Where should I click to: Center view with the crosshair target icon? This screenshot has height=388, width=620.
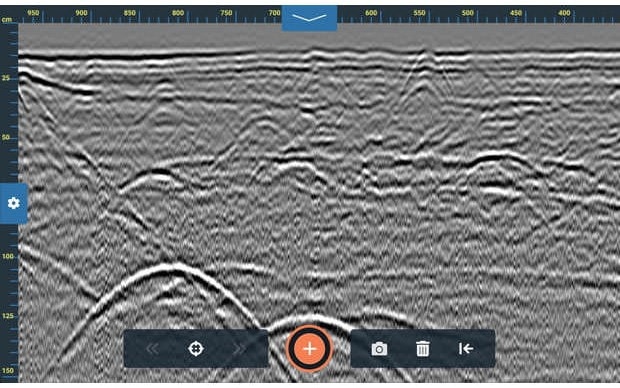tap(196, 348)
